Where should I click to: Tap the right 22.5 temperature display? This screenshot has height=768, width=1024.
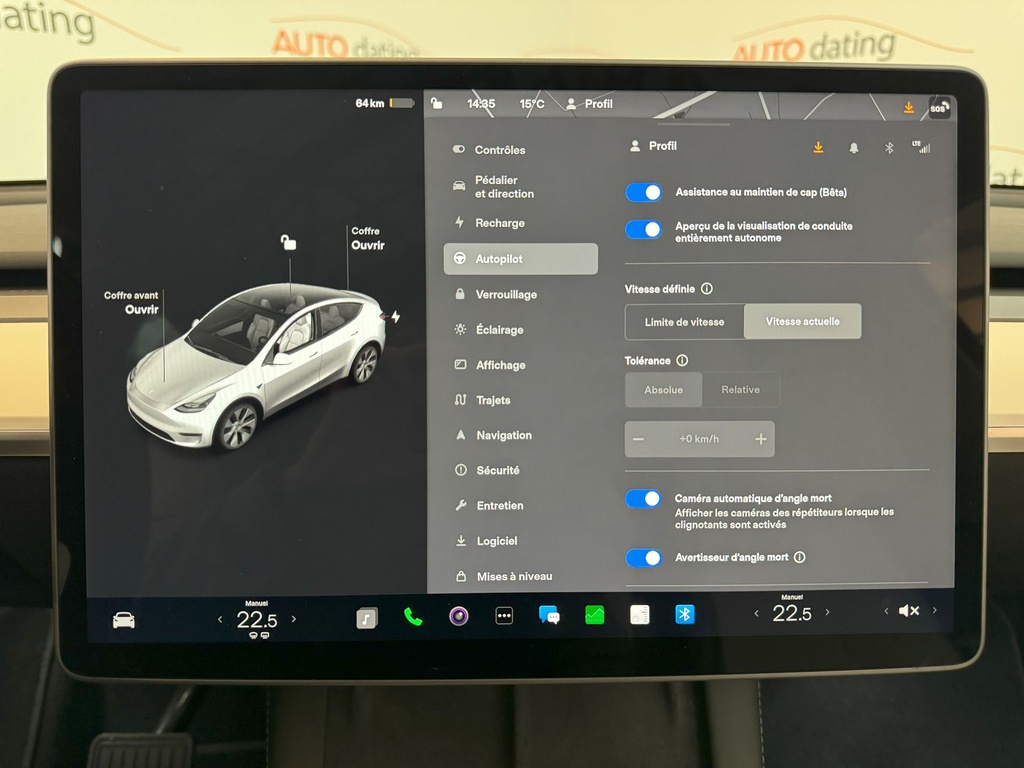(792, 613)
